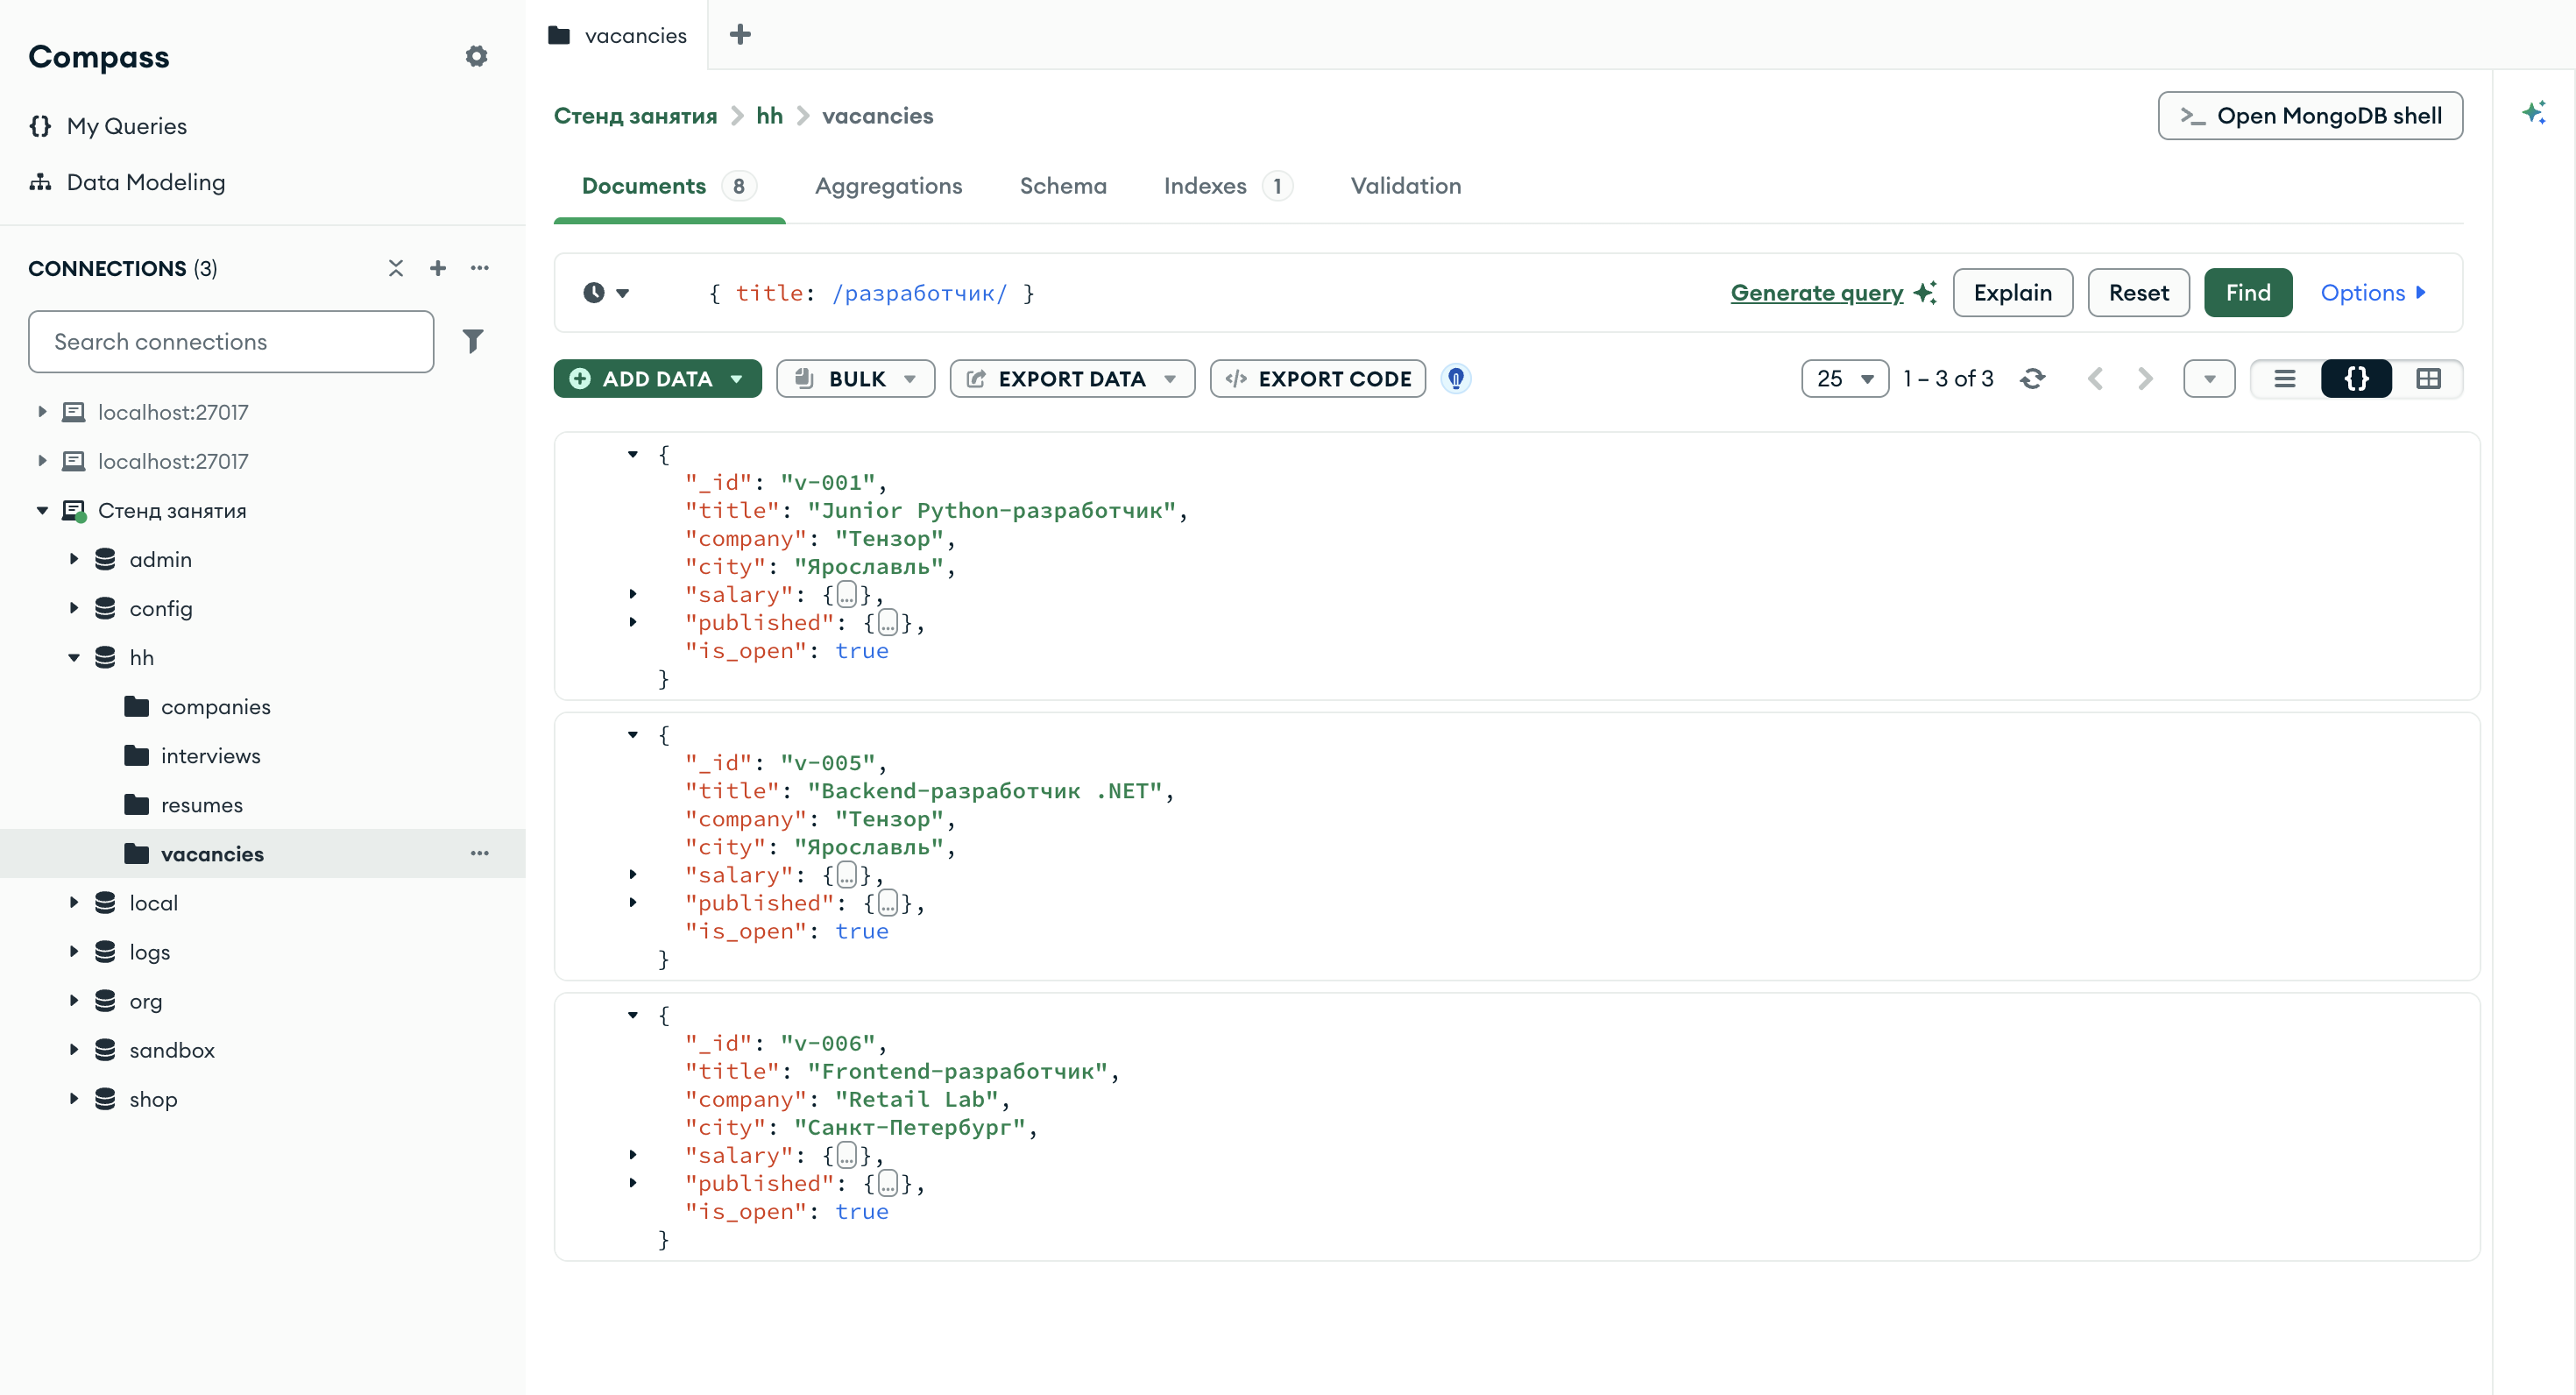Switch to Validation tab
Image resolution: width=2576 pixels, height=1395 pixels.
point(1406,186)
